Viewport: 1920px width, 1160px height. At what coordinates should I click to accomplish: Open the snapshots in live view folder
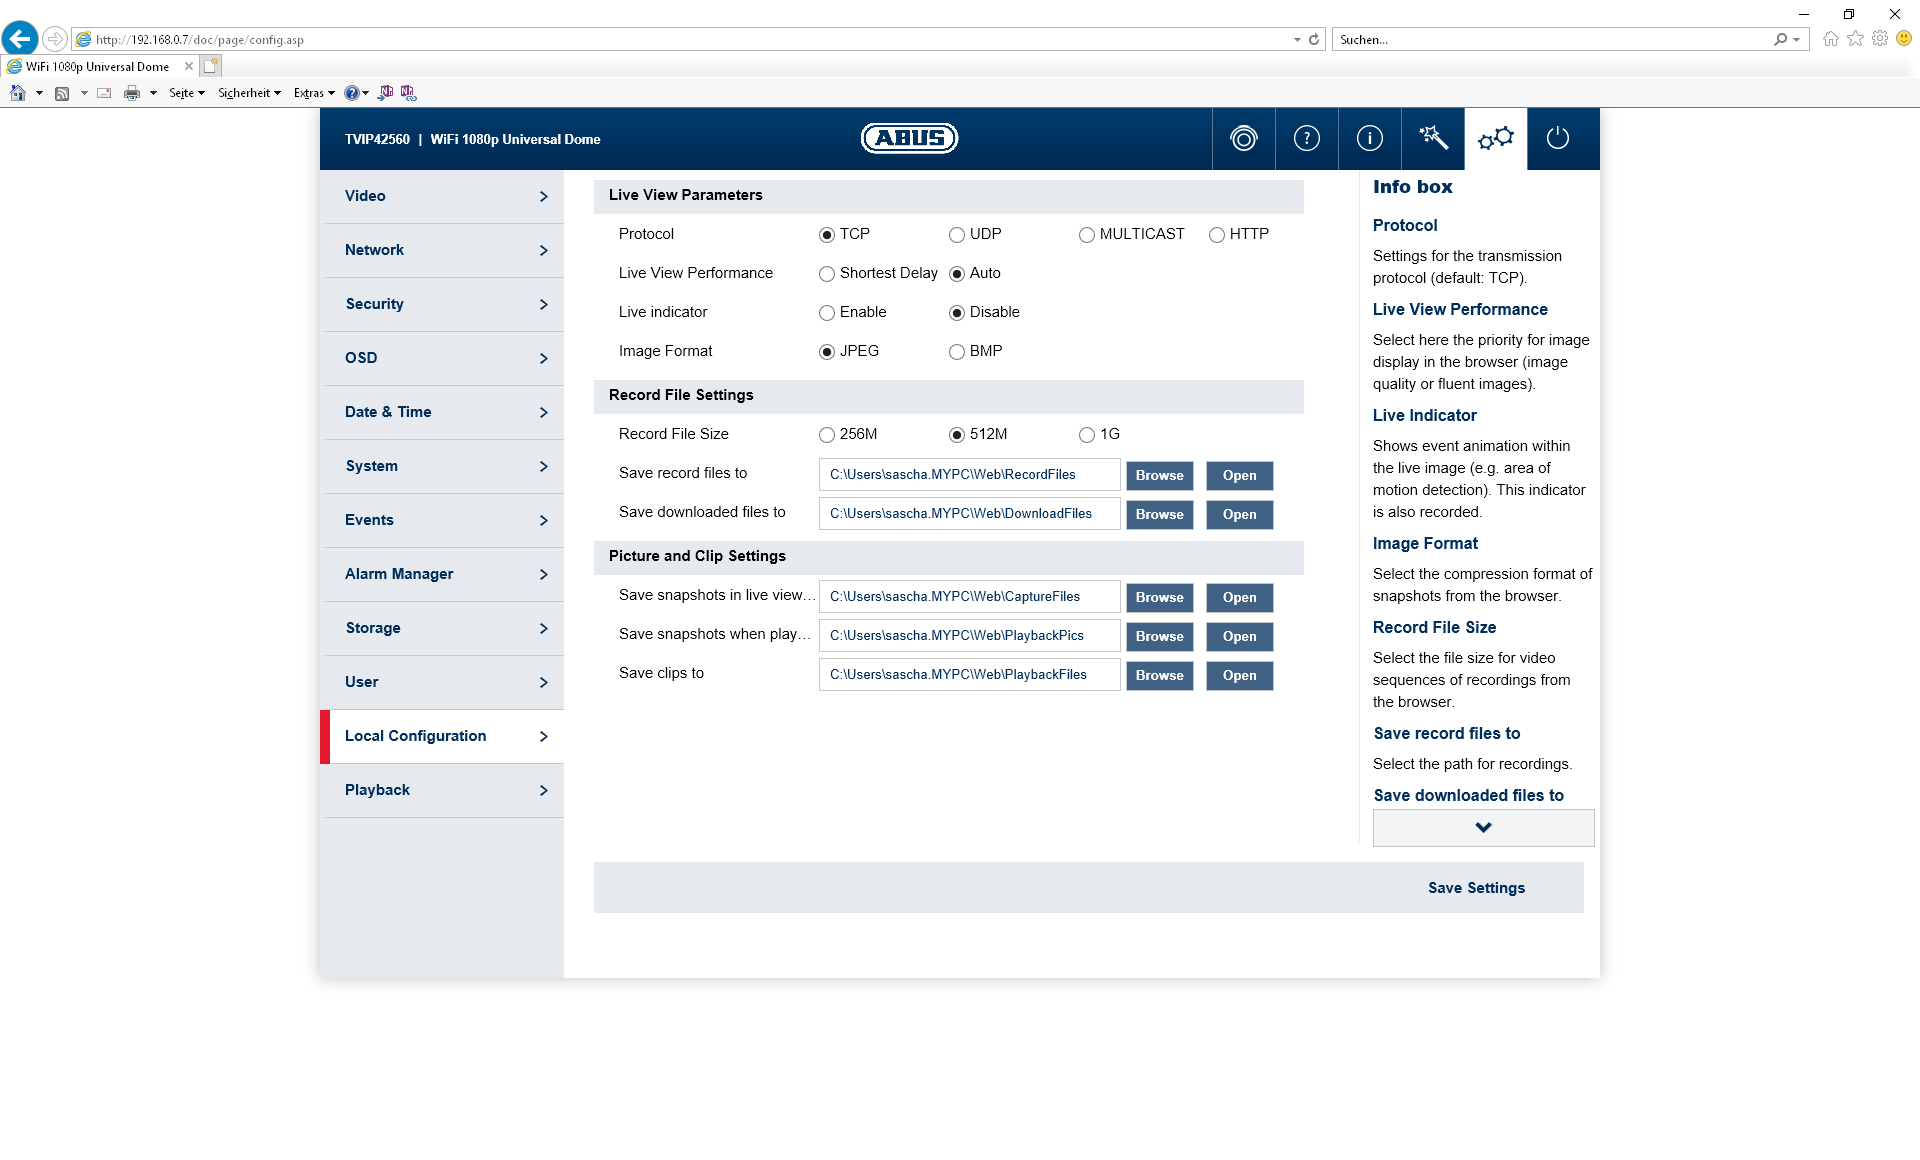(1239, 598)
